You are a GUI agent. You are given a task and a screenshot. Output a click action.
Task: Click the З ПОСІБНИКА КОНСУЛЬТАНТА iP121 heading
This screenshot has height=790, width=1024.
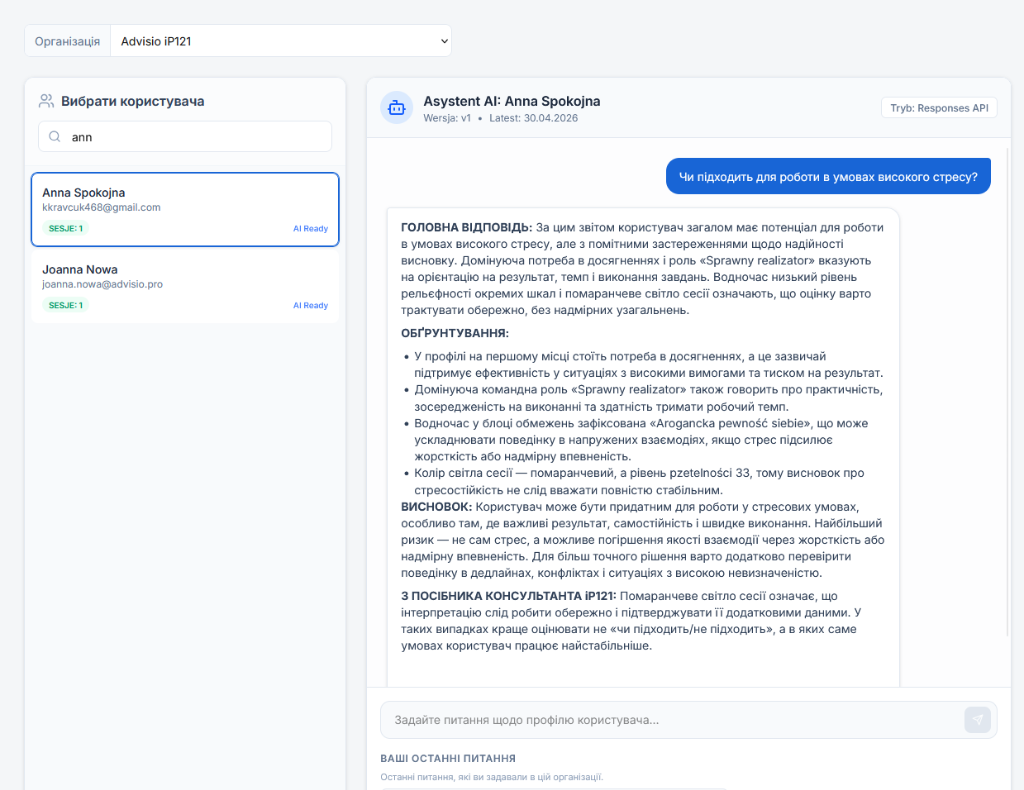(508, 595)
